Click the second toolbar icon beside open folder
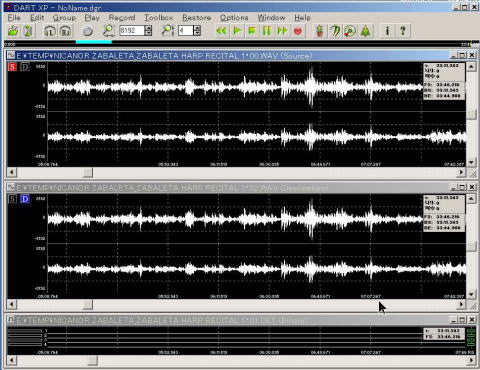The height and width of the screenshot is (370, 480). point(28,31)
